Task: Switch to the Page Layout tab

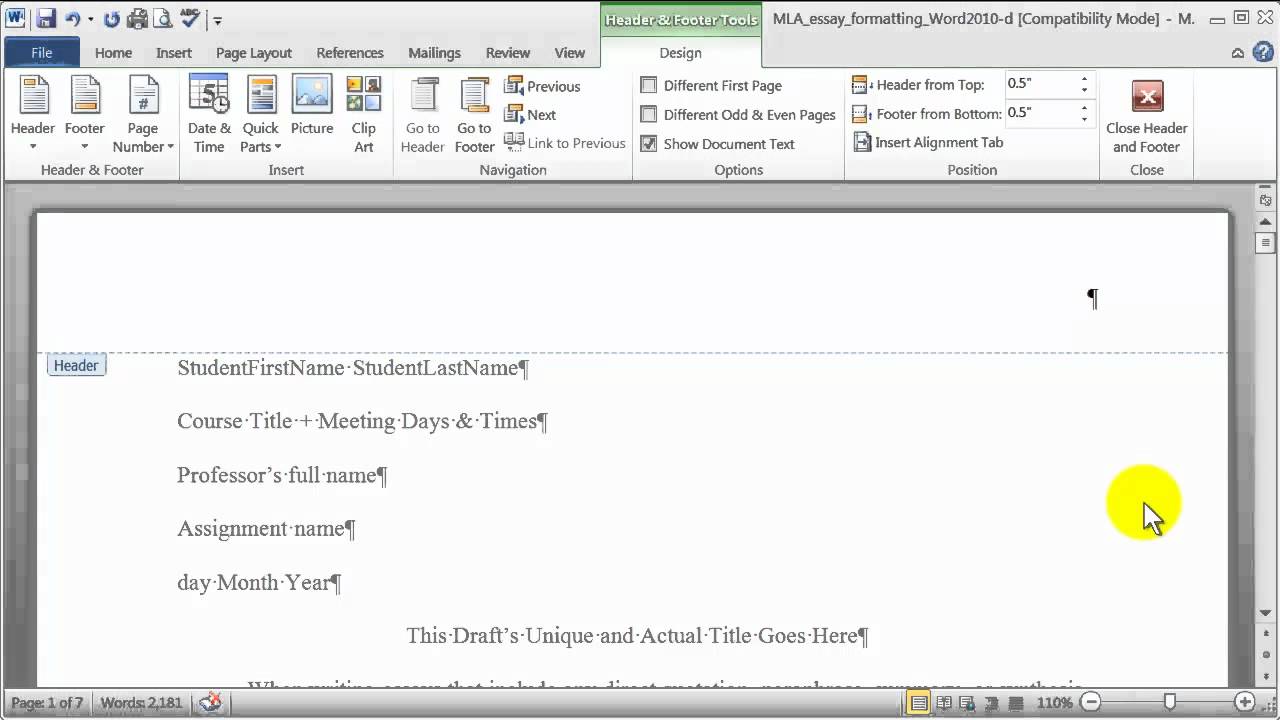Action: 254,53
